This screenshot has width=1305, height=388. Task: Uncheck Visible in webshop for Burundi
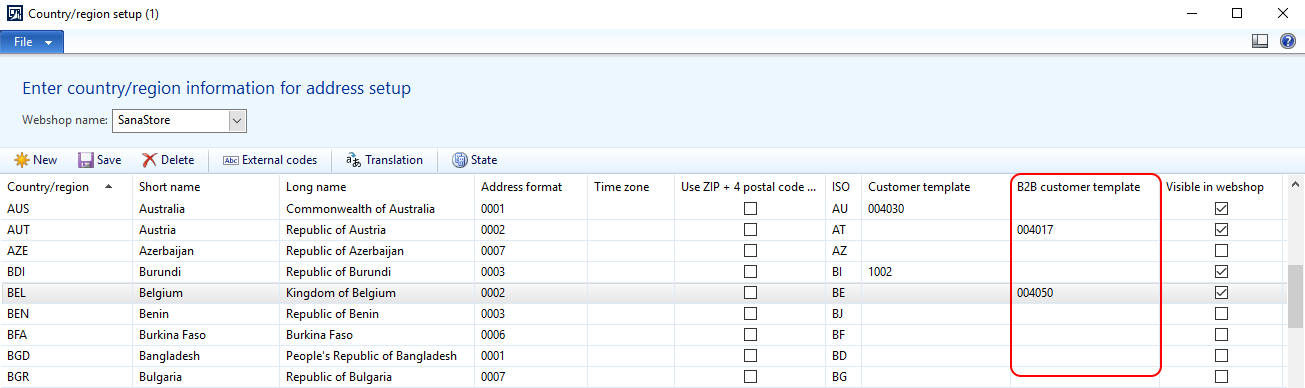point(1221,272)
